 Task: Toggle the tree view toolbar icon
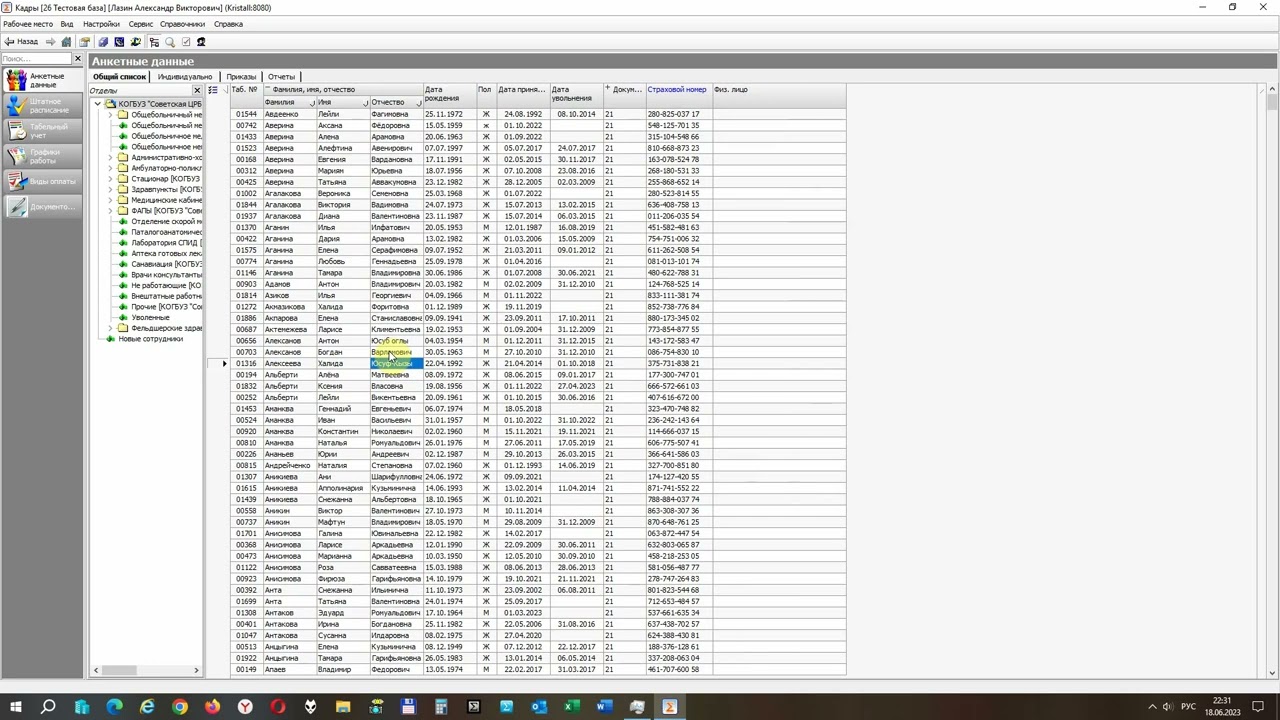(154, 42)
